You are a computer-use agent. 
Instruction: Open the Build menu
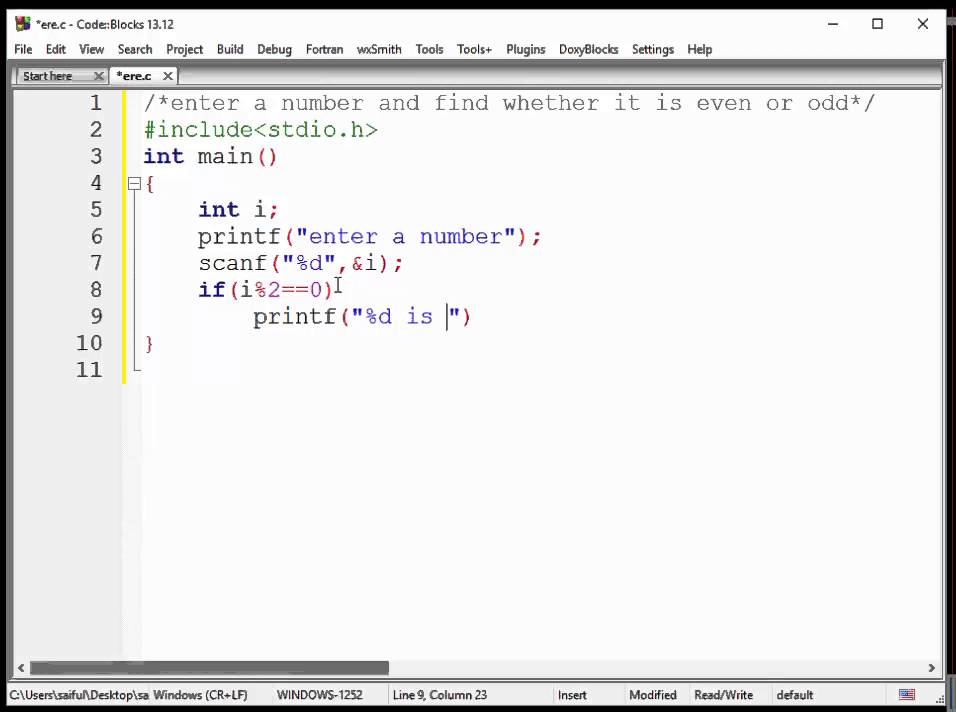pyautogui.click(x=229, y=49)
